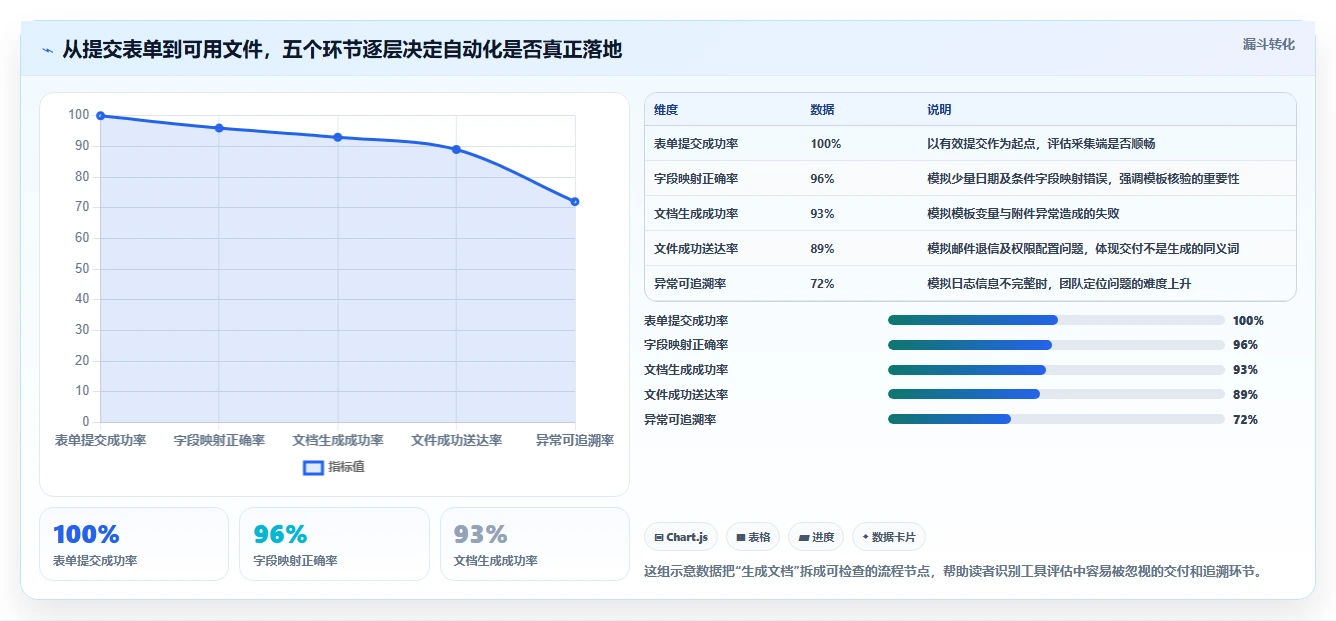
Task: Select the 表格 tag chip
Action: 753,537
